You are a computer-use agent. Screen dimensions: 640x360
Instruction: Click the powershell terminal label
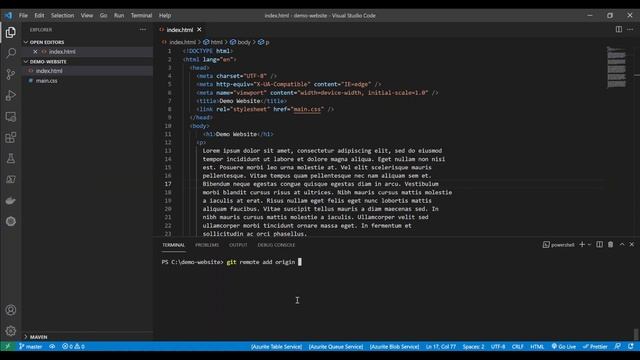click(558, 245)
